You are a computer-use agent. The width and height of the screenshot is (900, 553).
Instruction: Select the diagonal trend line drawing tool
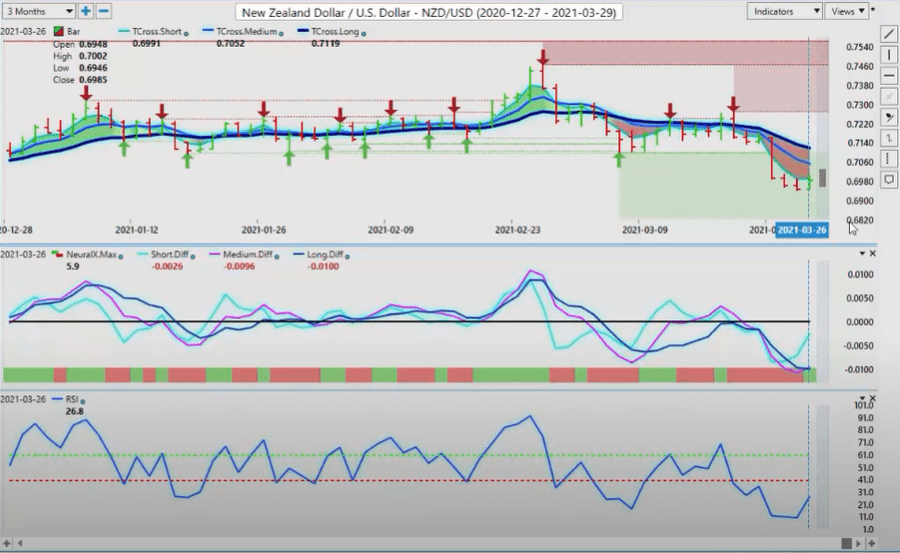tap(889, 35)
